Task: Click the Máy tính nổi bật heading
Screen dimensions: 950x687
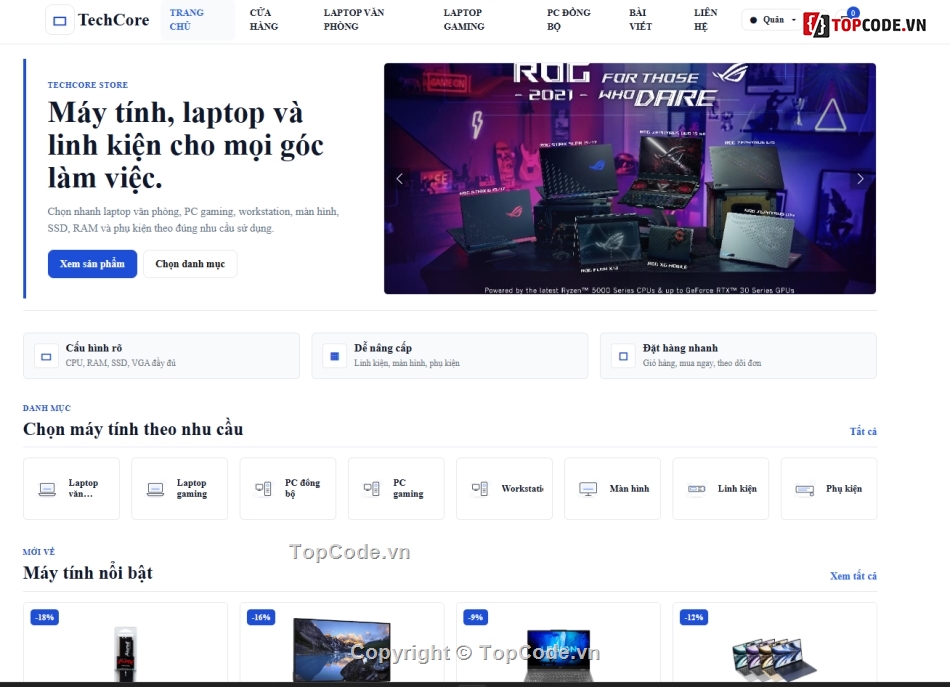Action: click(x=88, y=573)
